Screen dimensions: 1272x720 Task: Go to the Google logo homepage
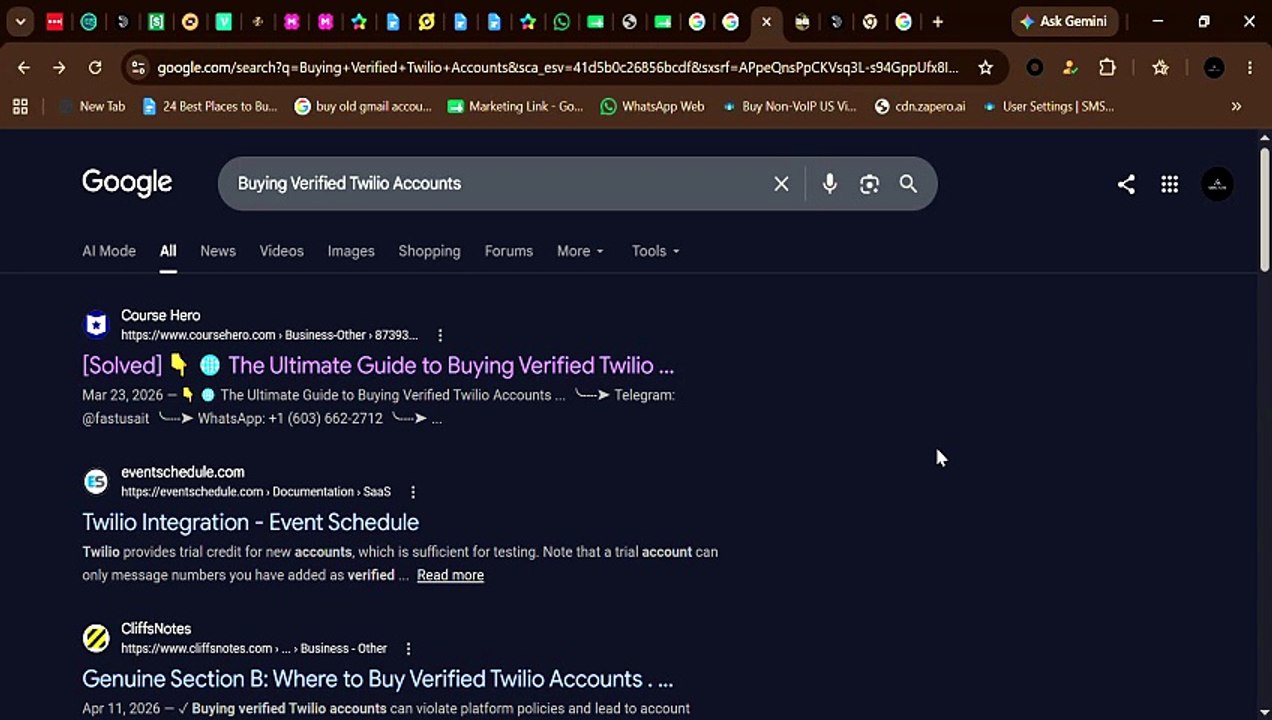pyautogui.click(x=127, y=182)
